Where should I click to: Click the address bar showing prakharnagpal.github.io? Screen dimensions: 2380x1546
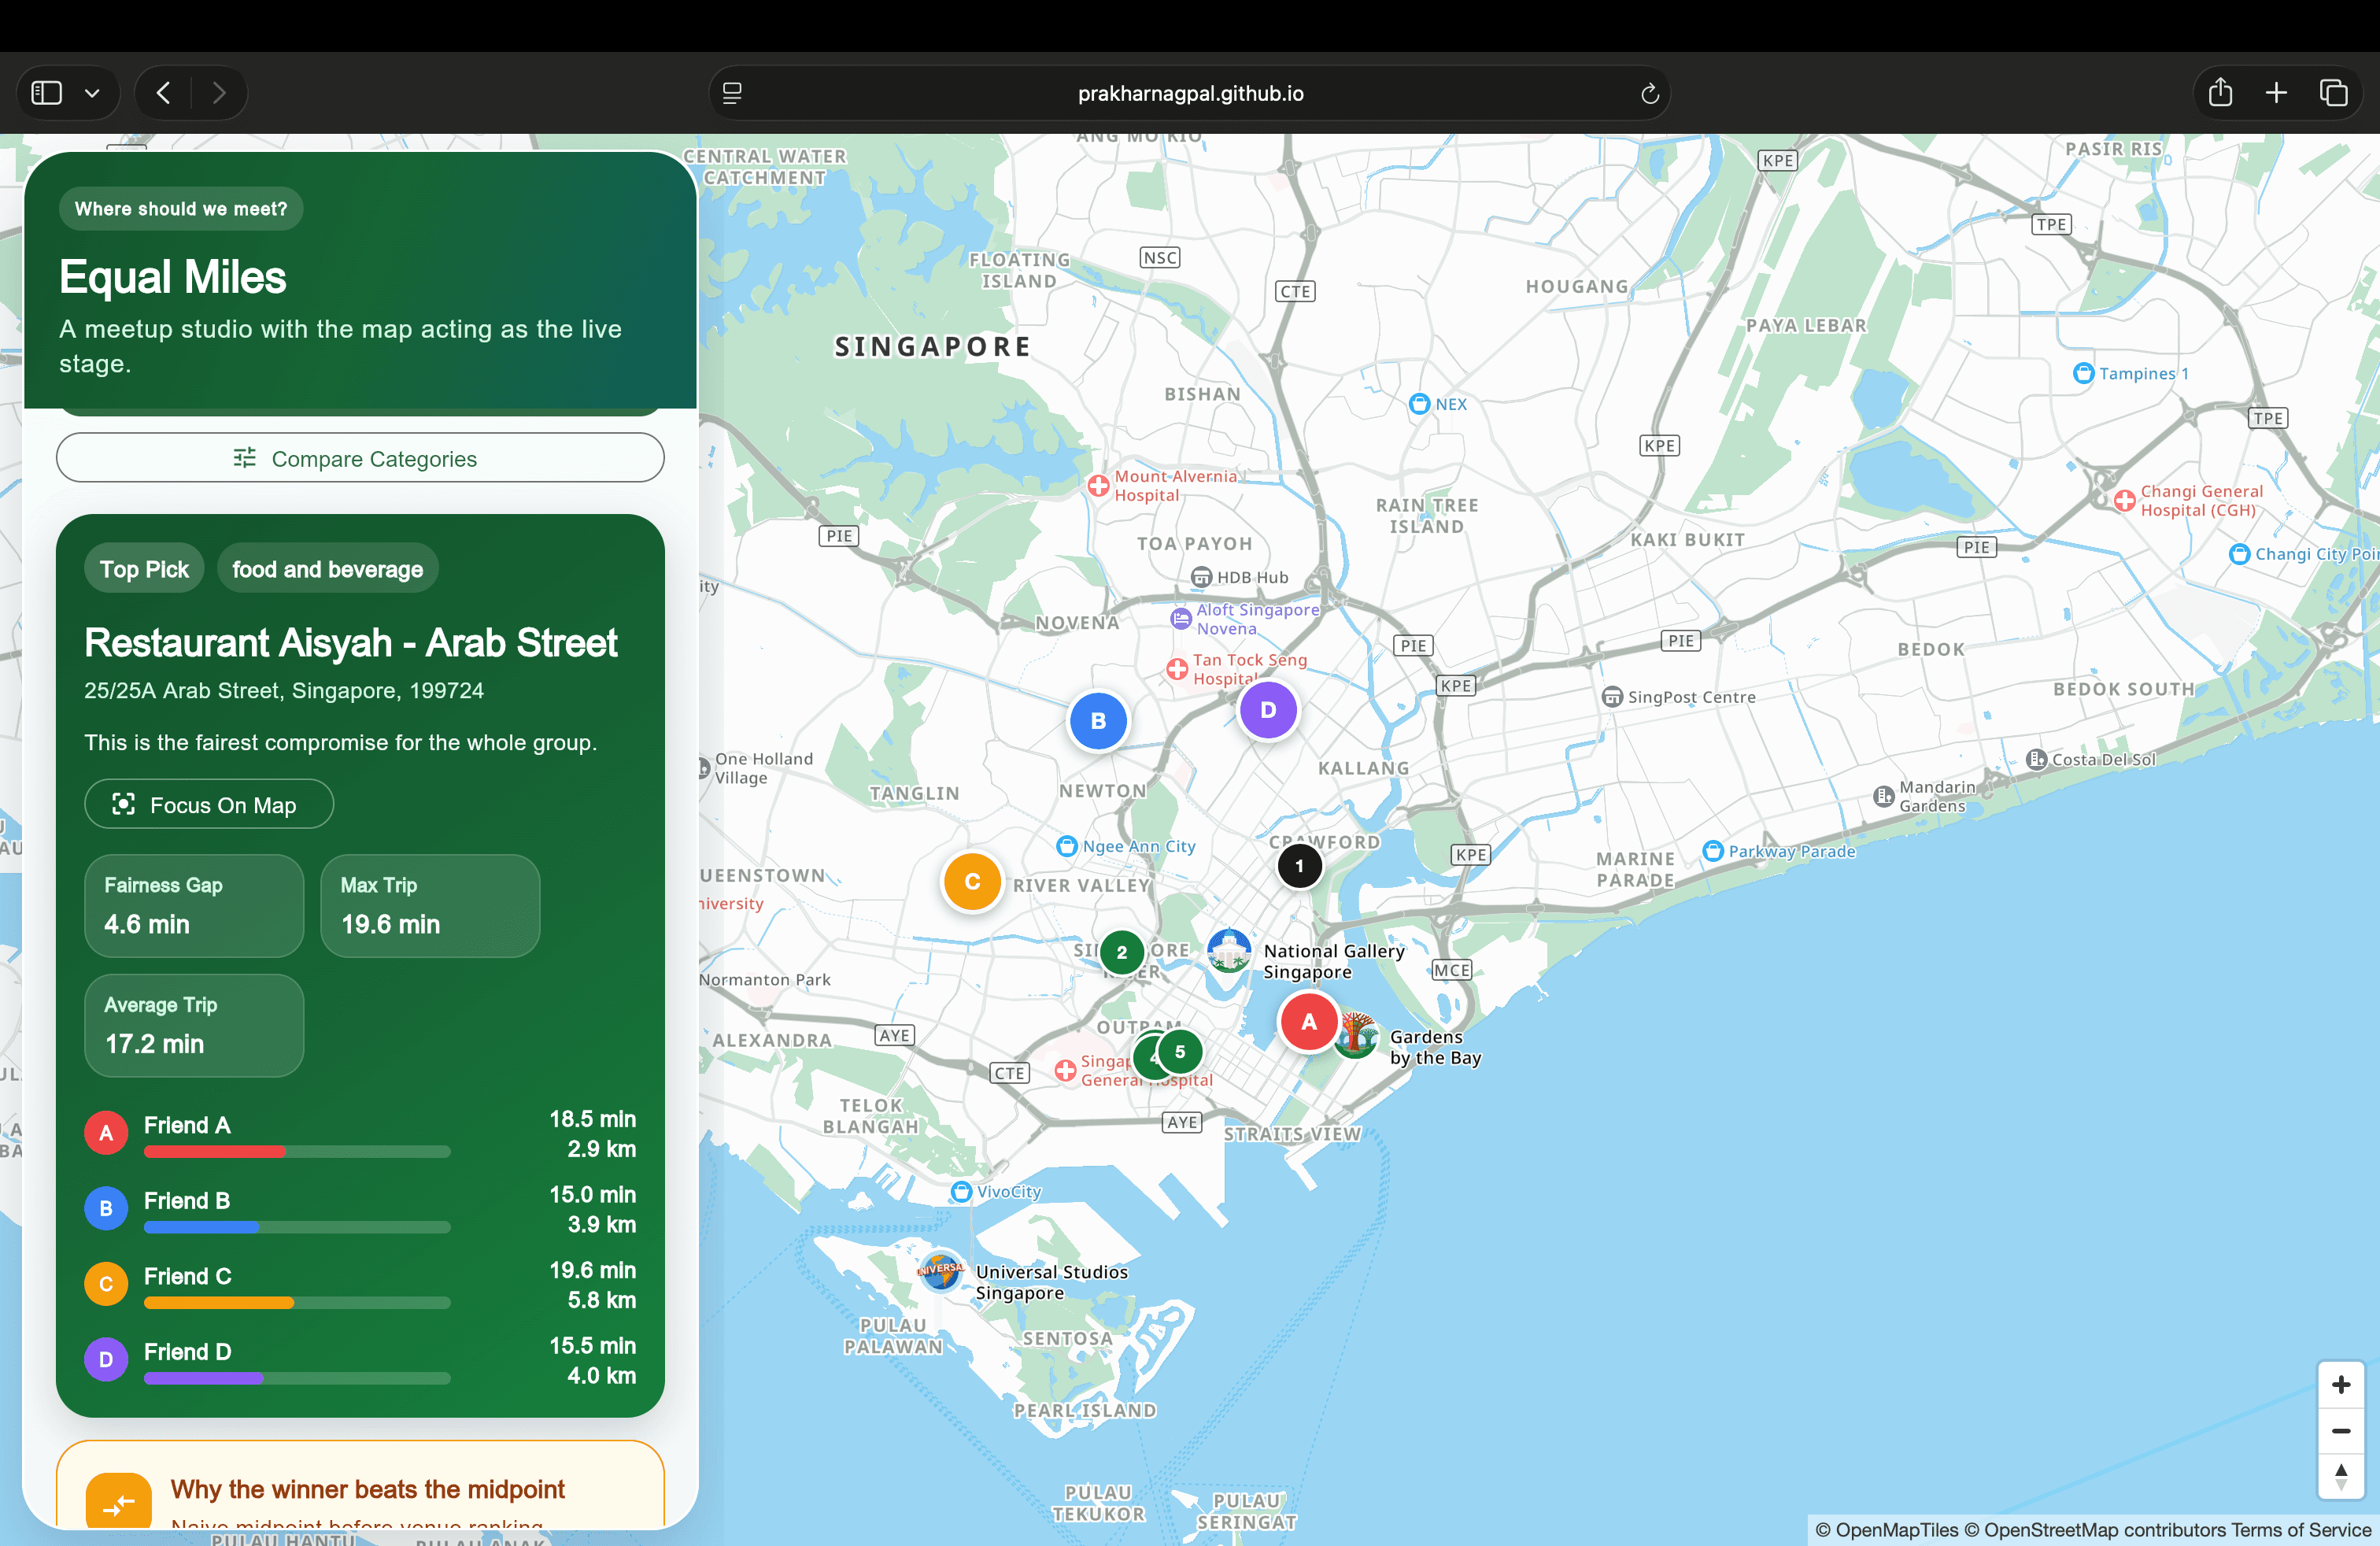click(1190, 93)
